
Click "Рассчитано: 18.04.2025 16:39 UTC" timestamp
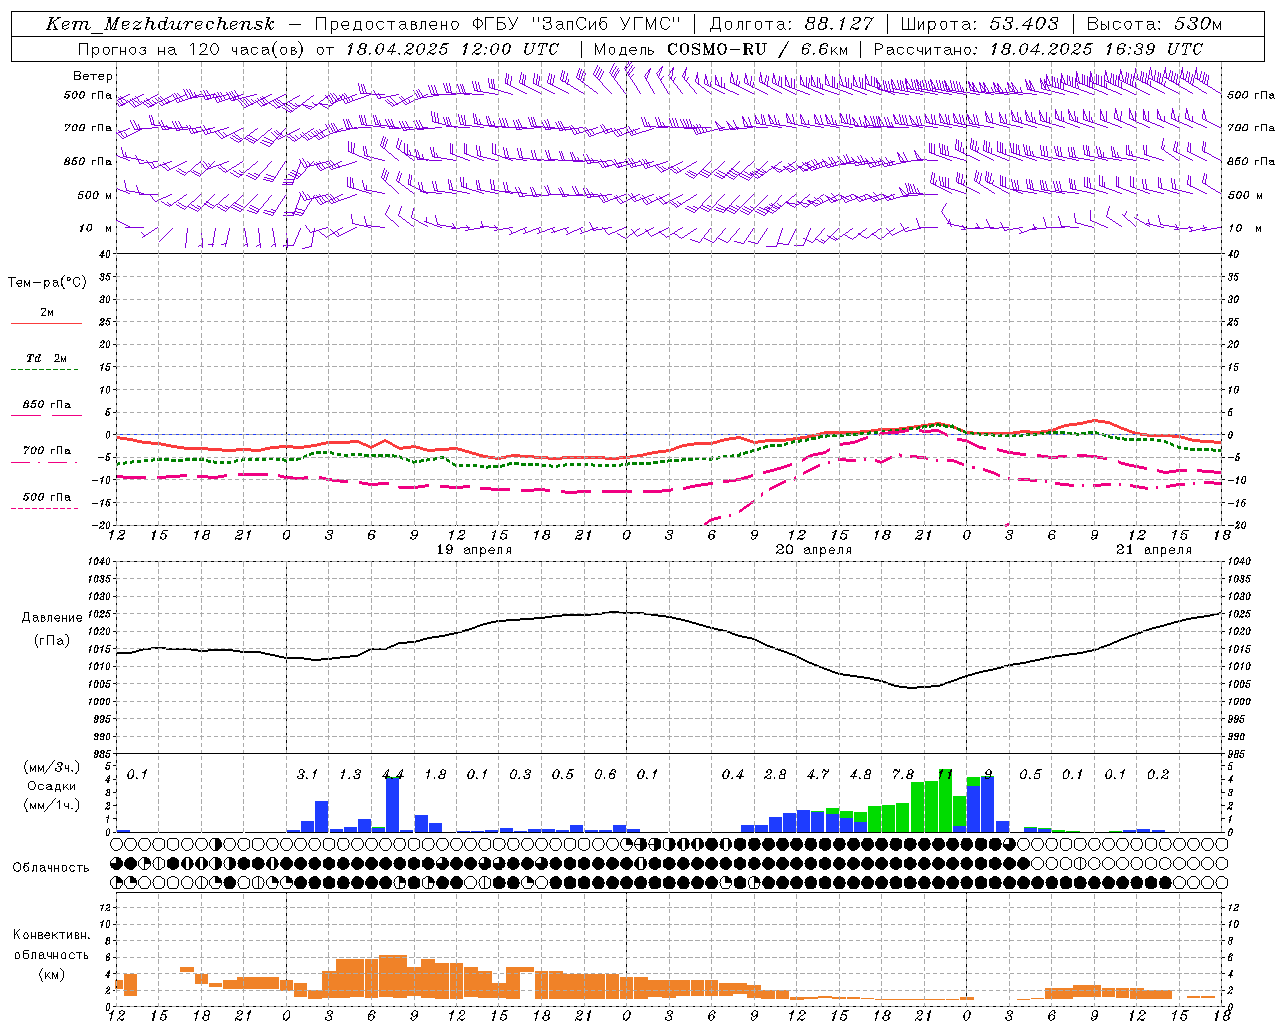[1038, 49]
